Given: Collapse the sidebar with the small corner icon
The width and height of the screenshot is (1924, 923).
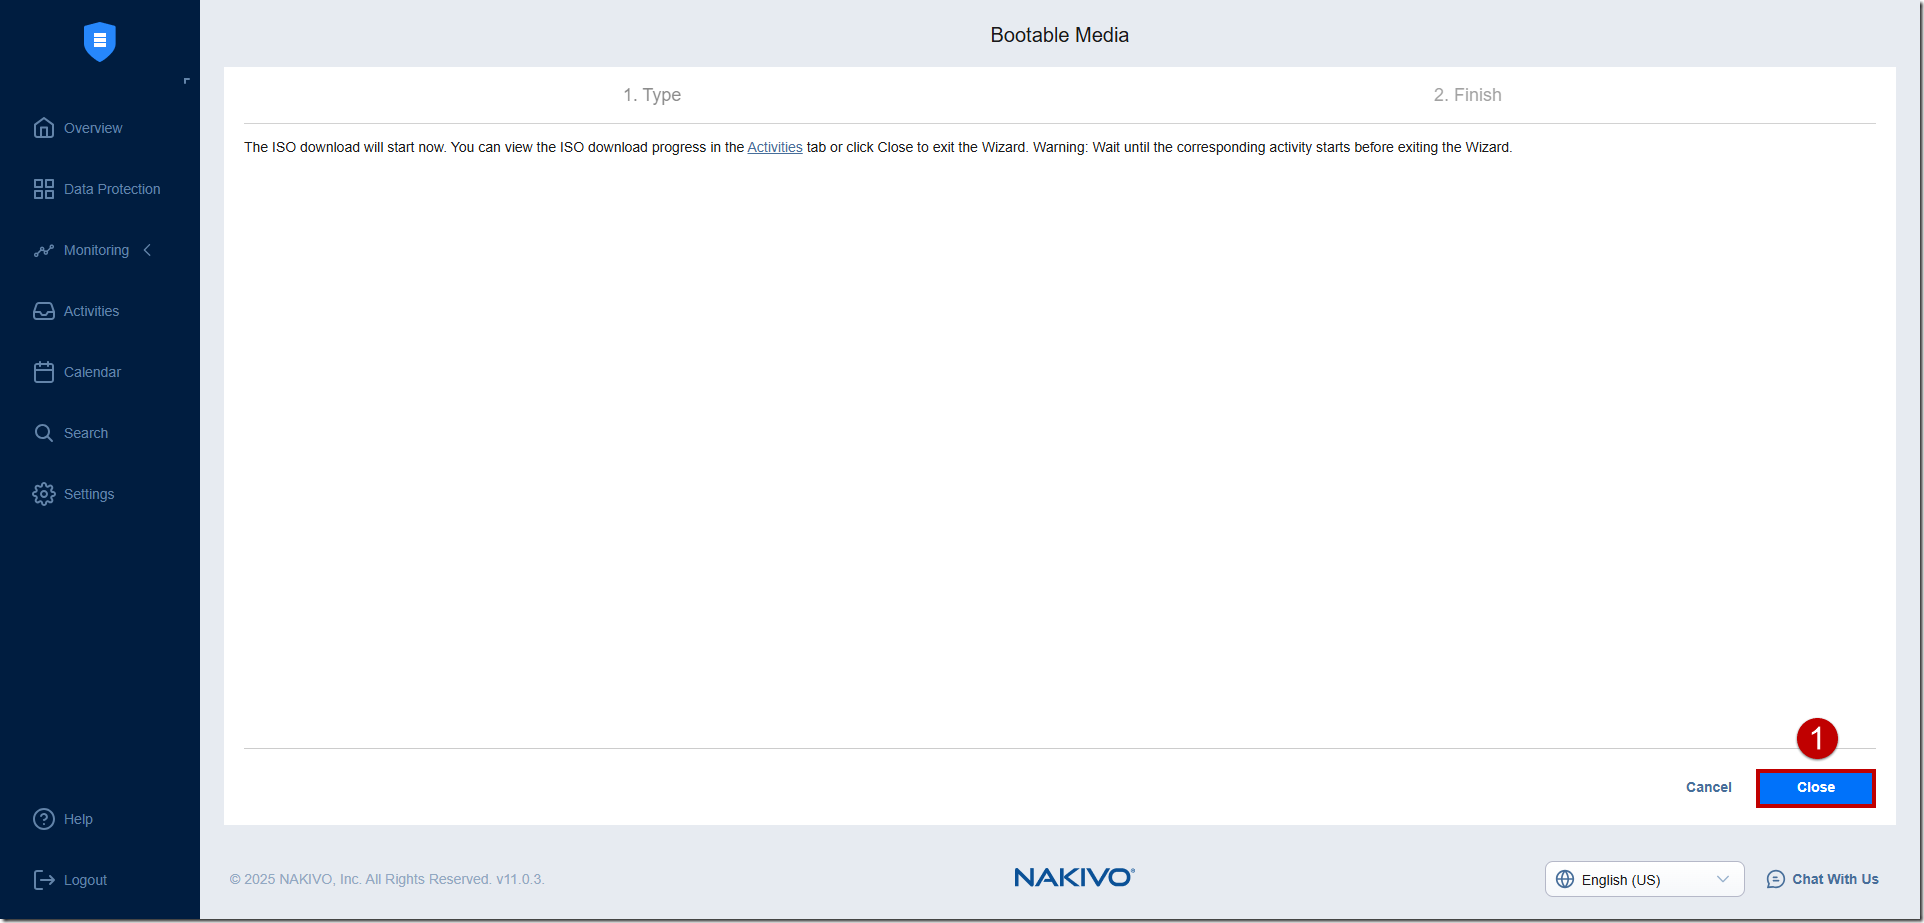Looking at the screenshot, I should (186, 81).
